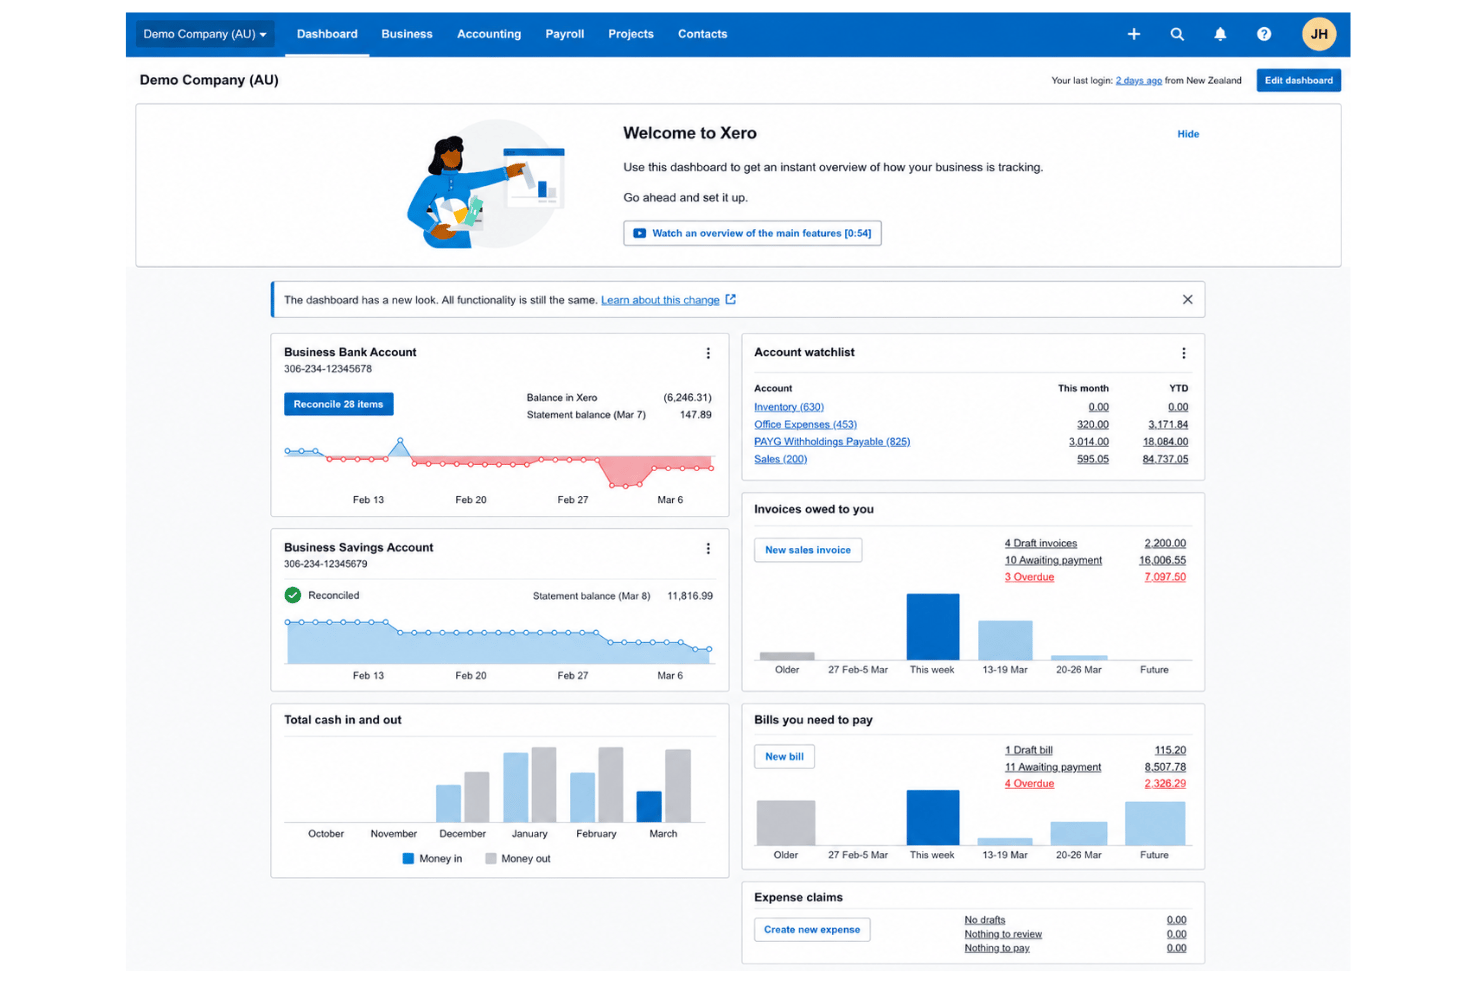Click Nothing to pay expense link

click(997, 948)
